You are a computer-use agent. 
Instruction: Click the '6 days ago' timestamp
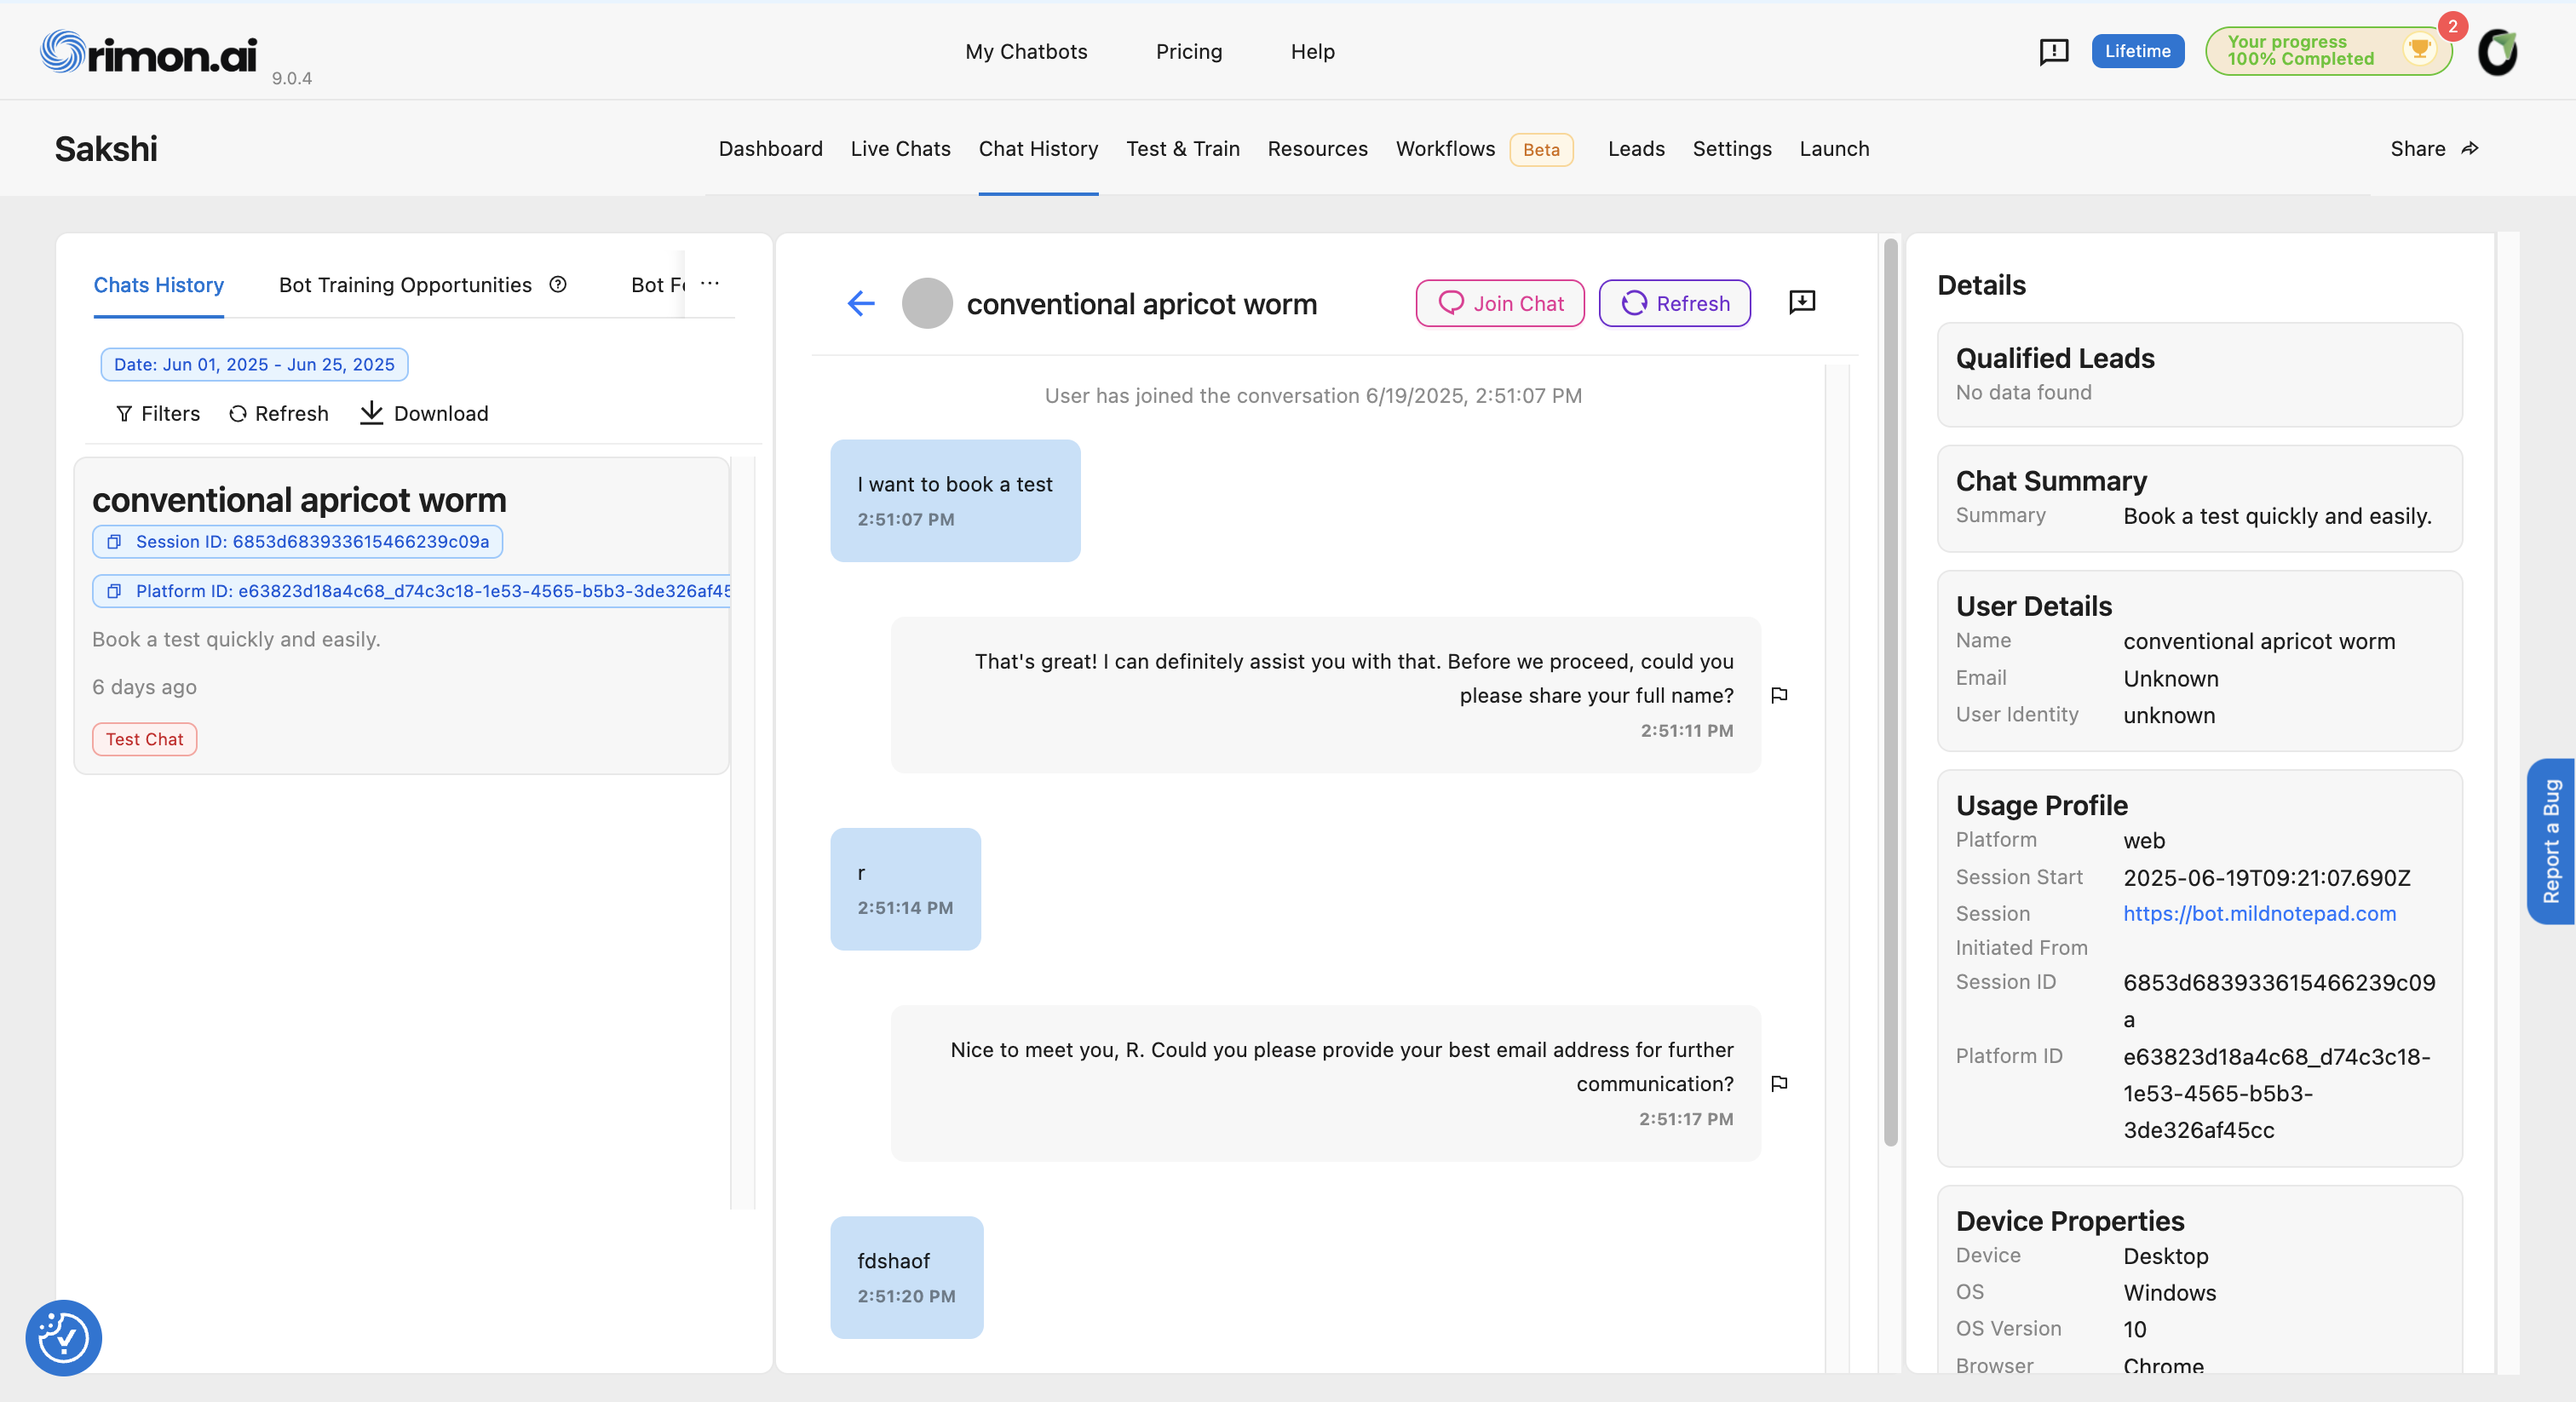(144, 687)
